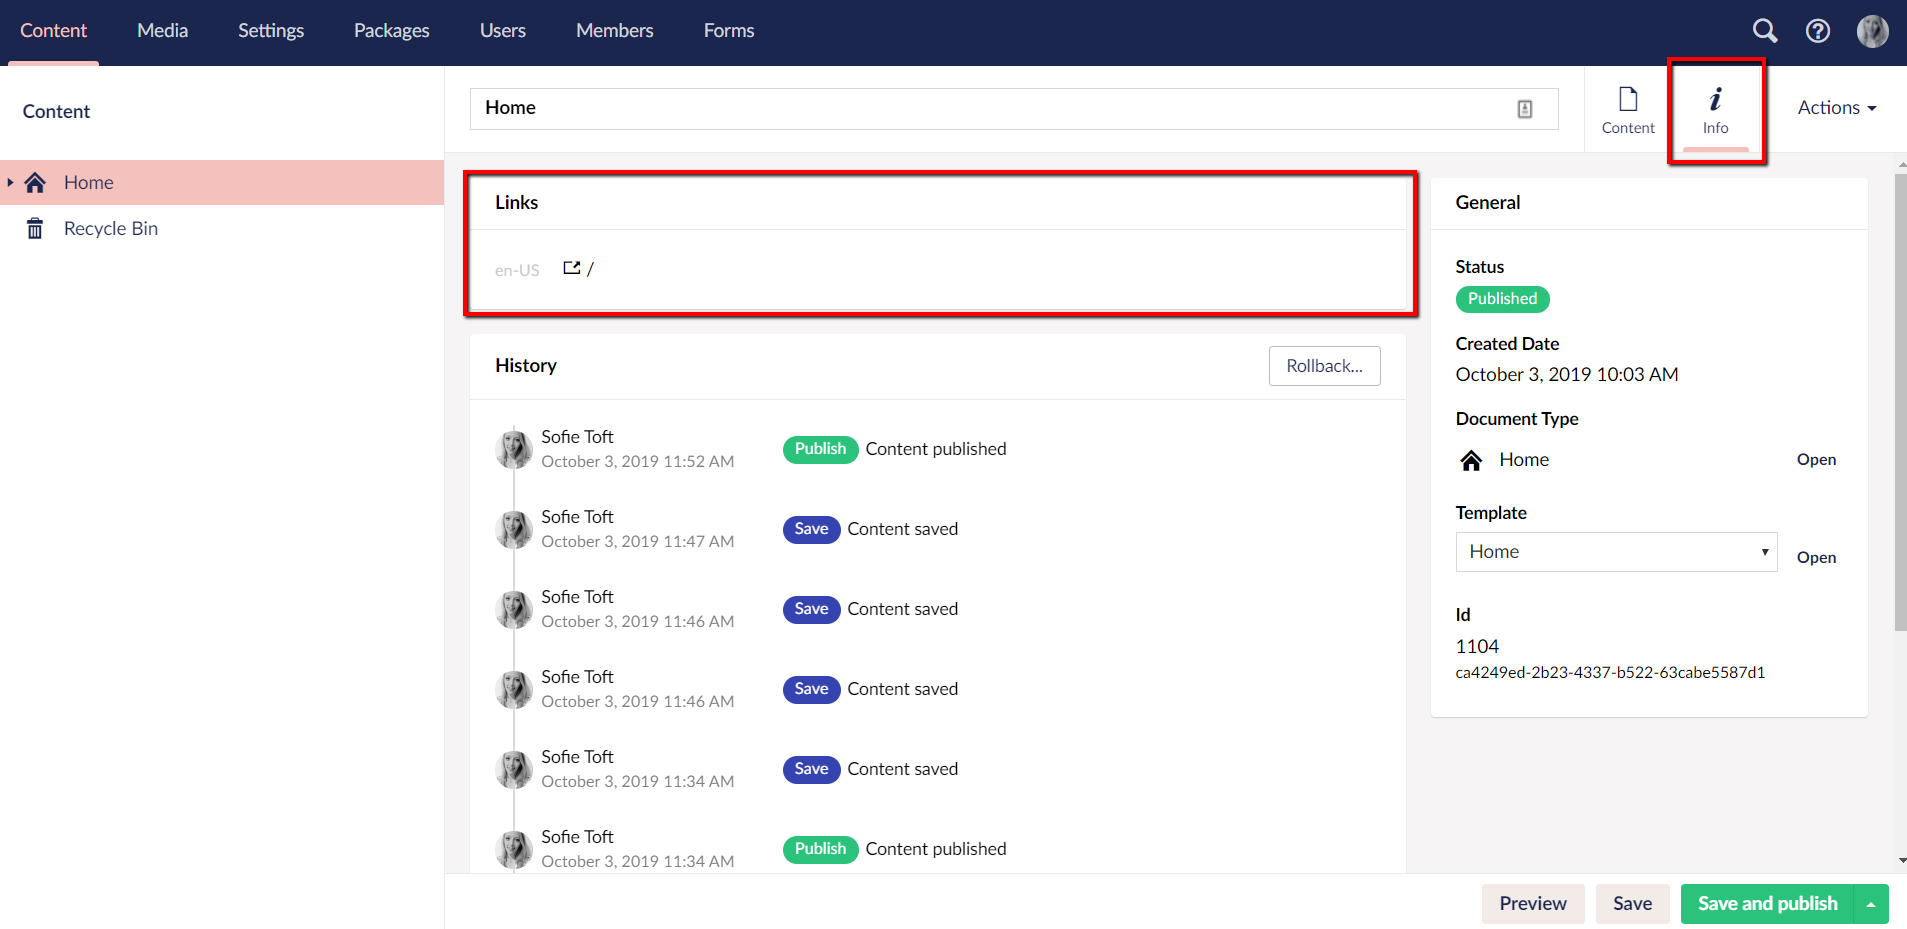
Task: Go to the Settings section
Action: [271, 31]
